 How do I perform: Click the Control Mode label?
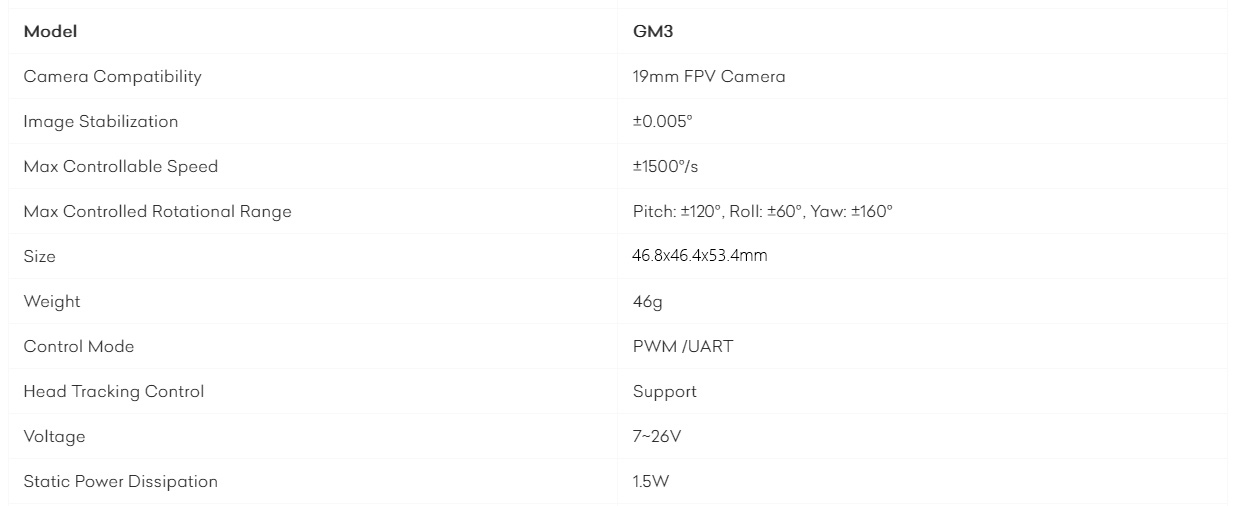click(x=79, y=346)
